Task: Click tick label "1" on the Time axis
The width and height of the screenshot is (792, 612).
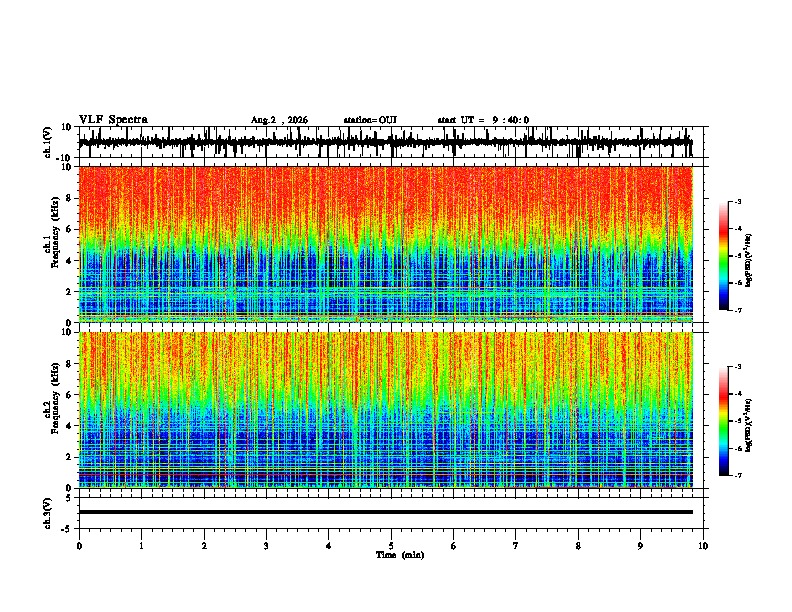Action: coord(141,546)
